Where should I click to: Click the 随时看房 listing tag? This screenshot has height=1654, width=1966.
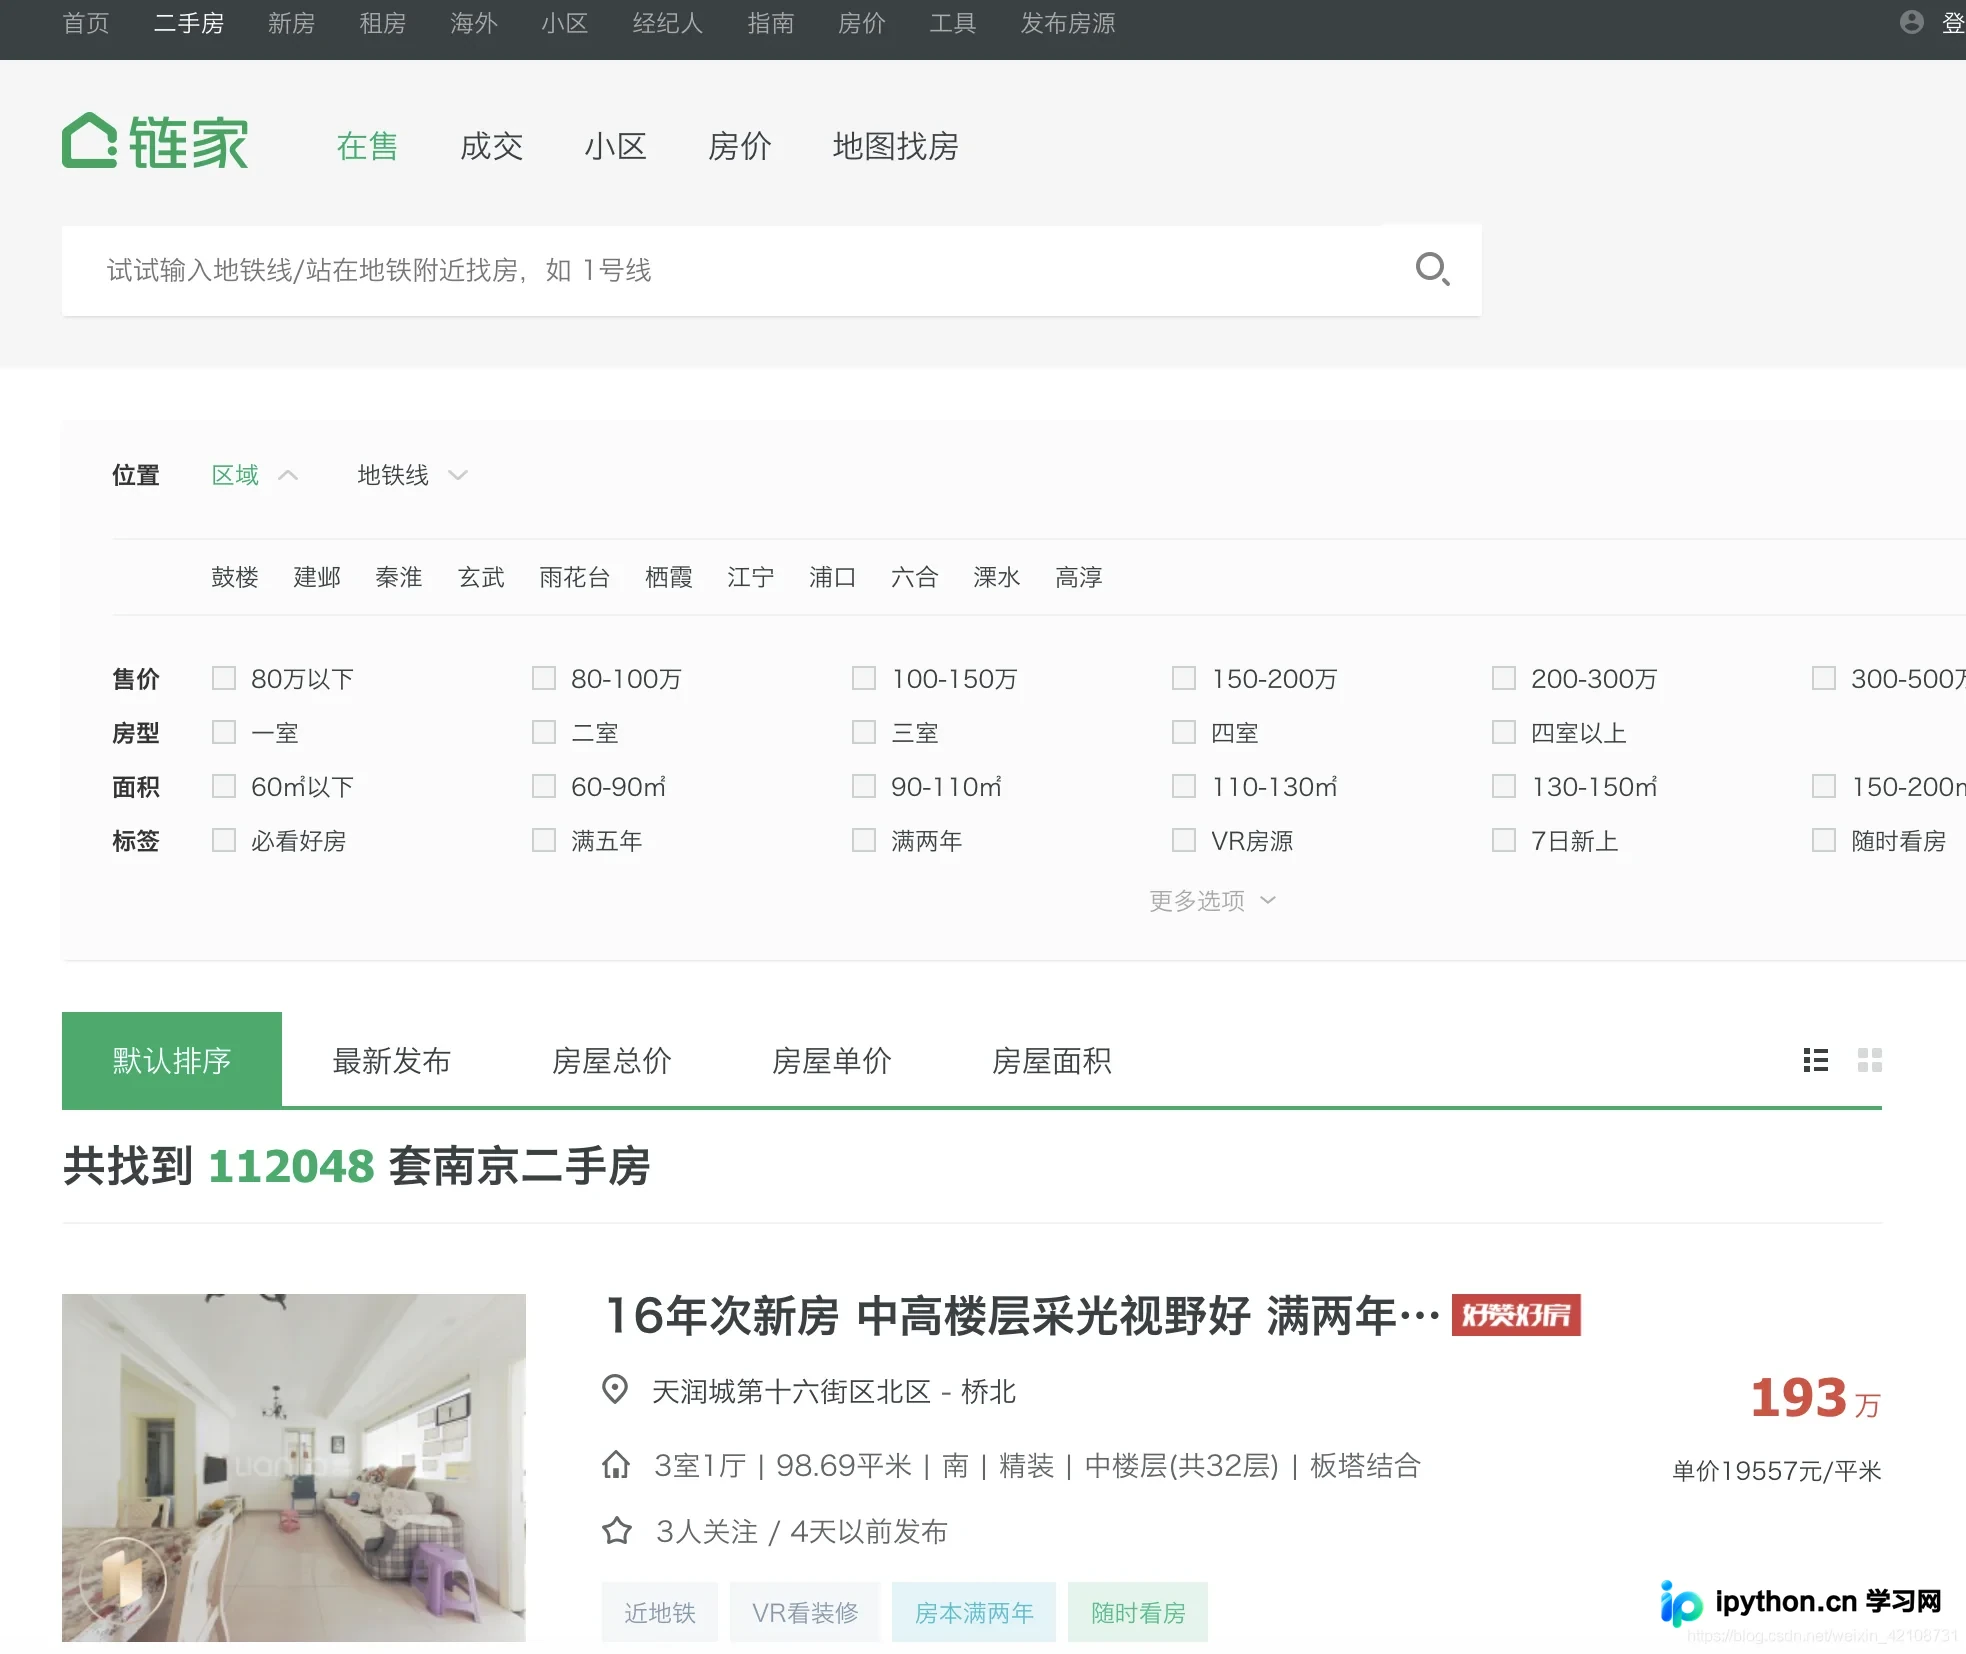1138,1612
